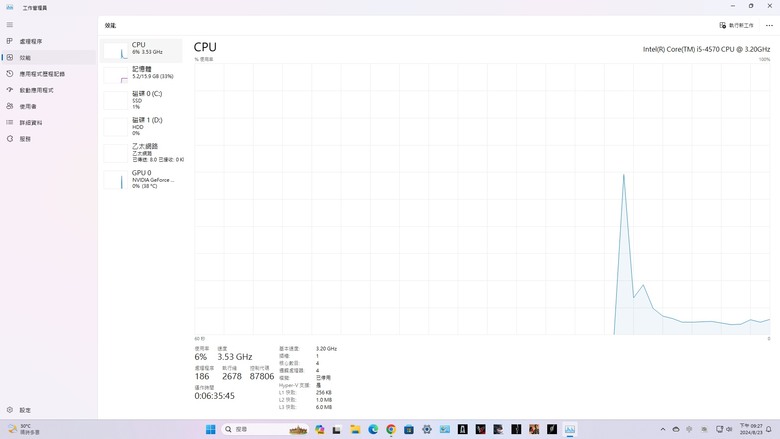Click 執行新工作 (Run new task) button

pyautogui.click(x=736, y=25)
